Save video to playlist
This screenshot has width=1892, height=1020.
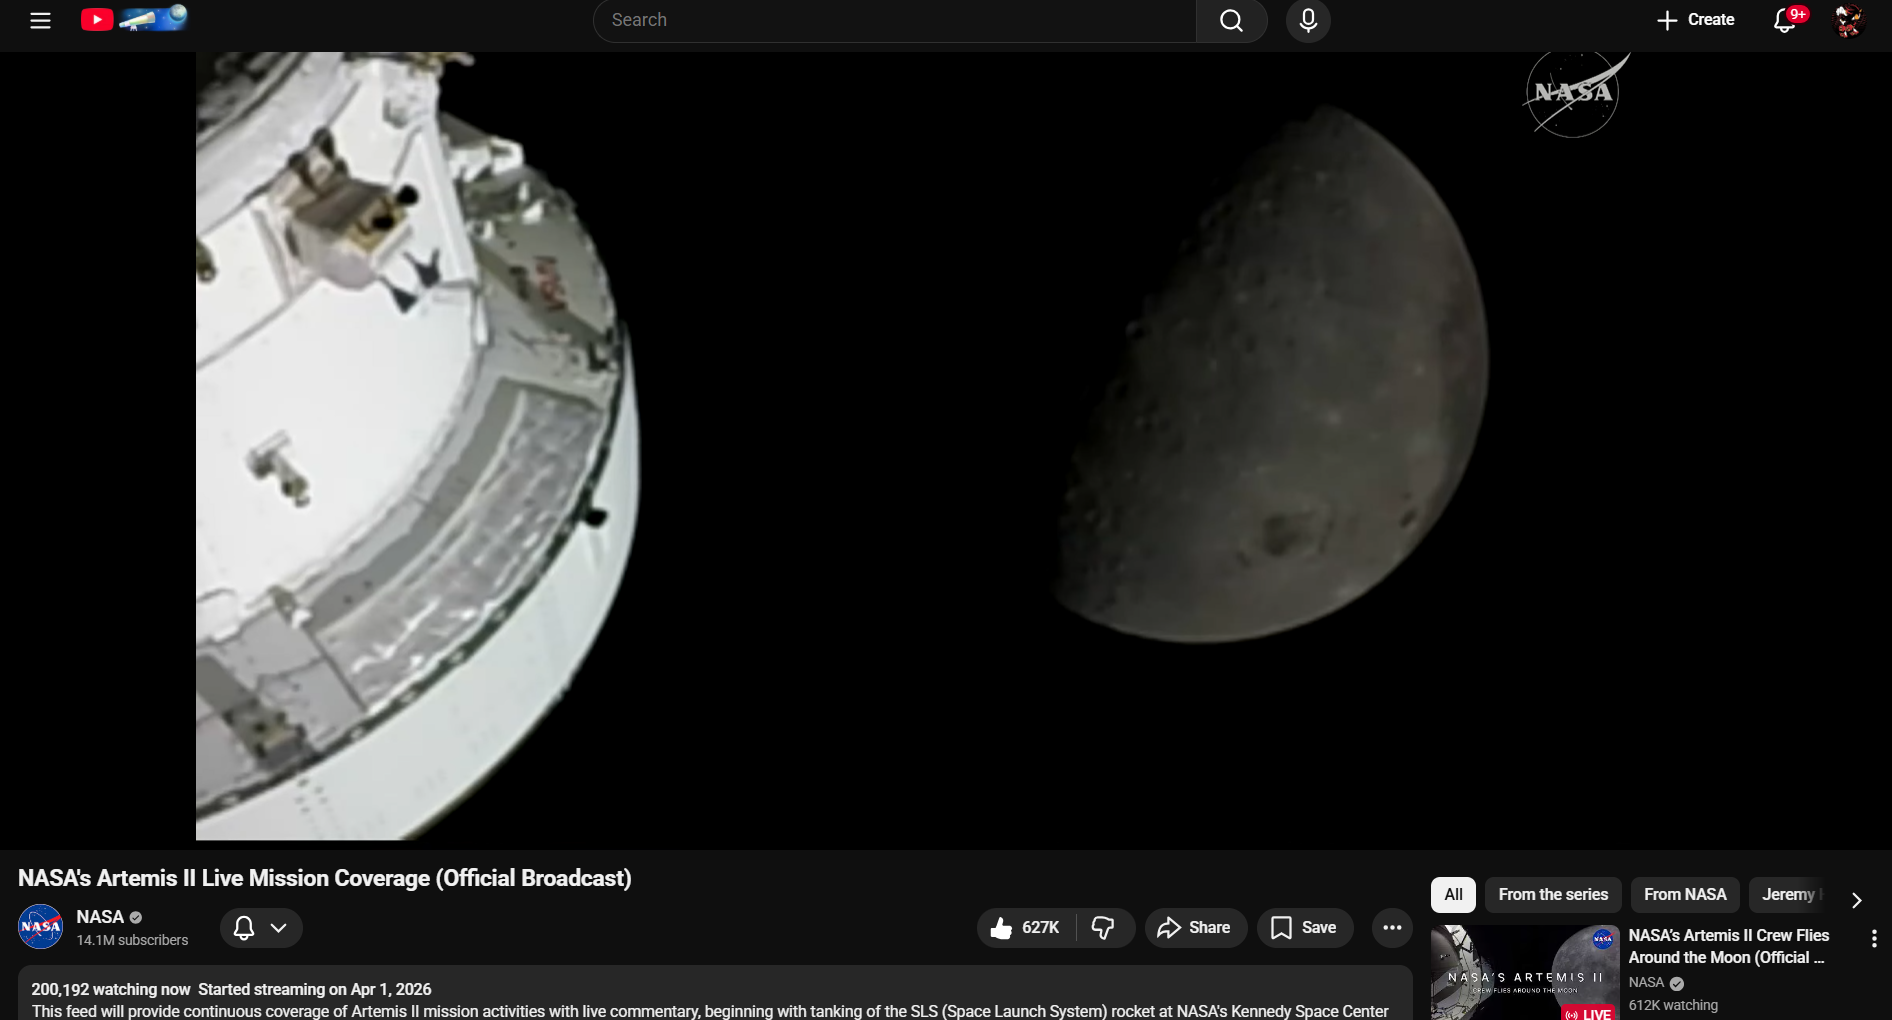click(1304, 928)
